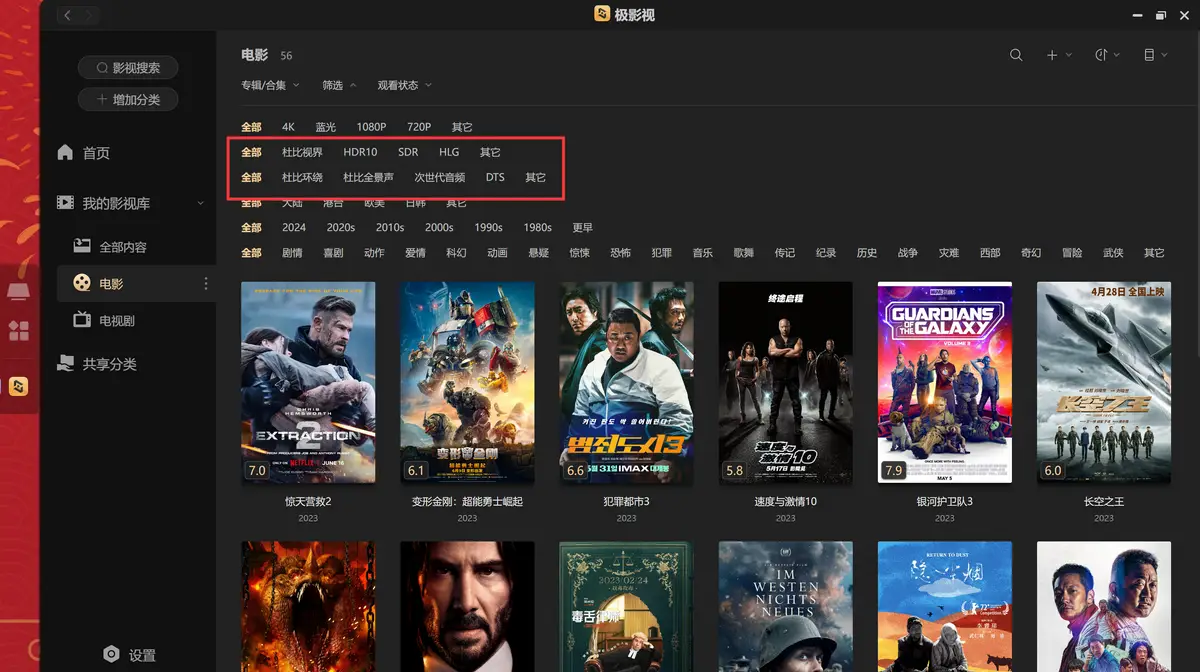
Task: Select 其它 in the DTS audio row
Action: 536,177
